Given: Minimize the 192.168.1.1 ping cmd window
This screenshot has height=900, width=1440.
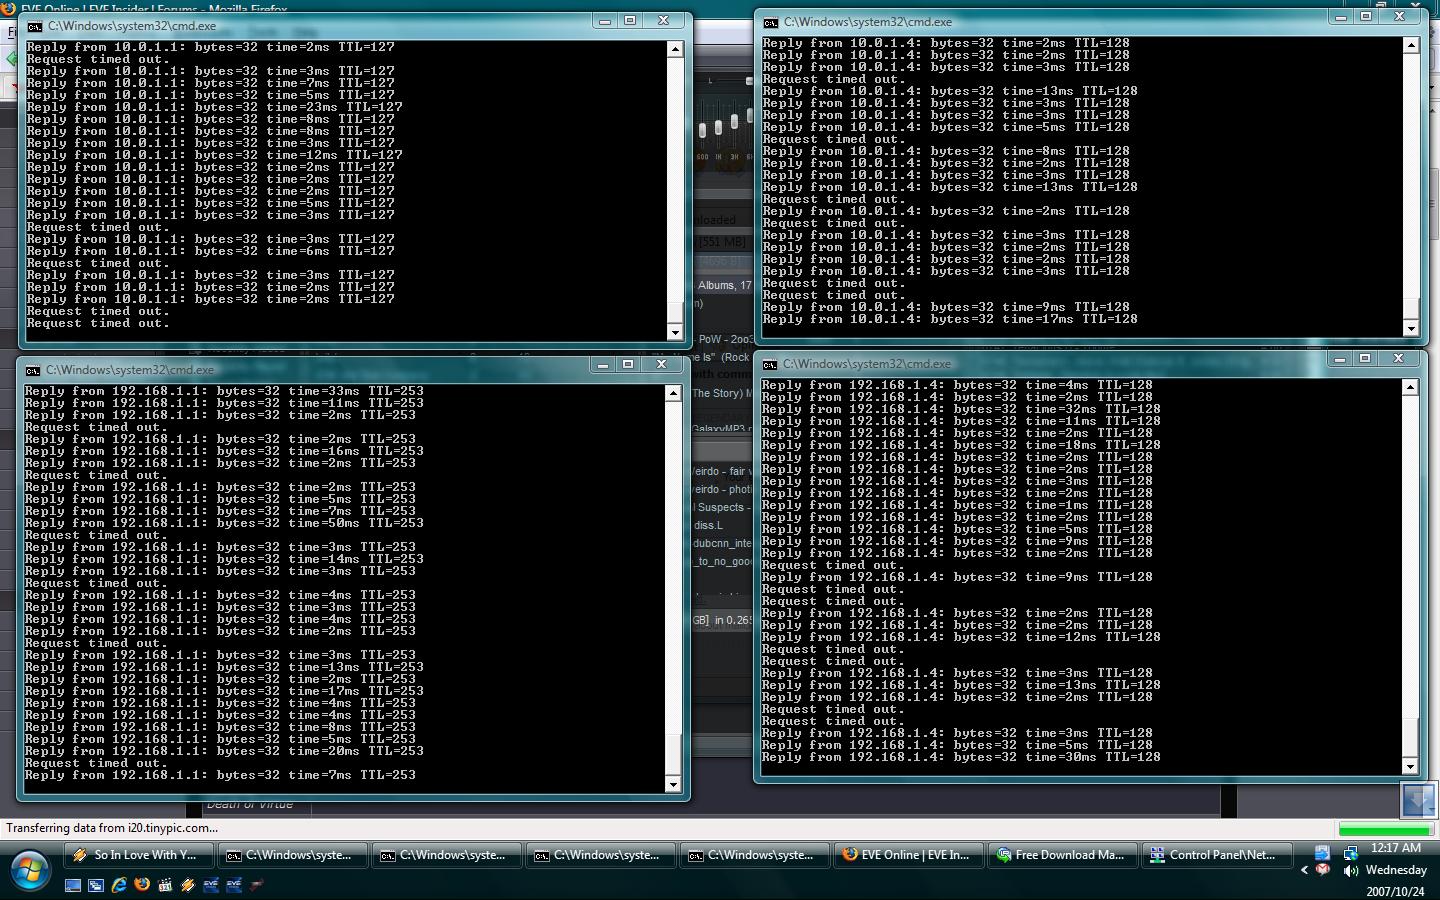Looking at the screenshot, I should point(602,365).
